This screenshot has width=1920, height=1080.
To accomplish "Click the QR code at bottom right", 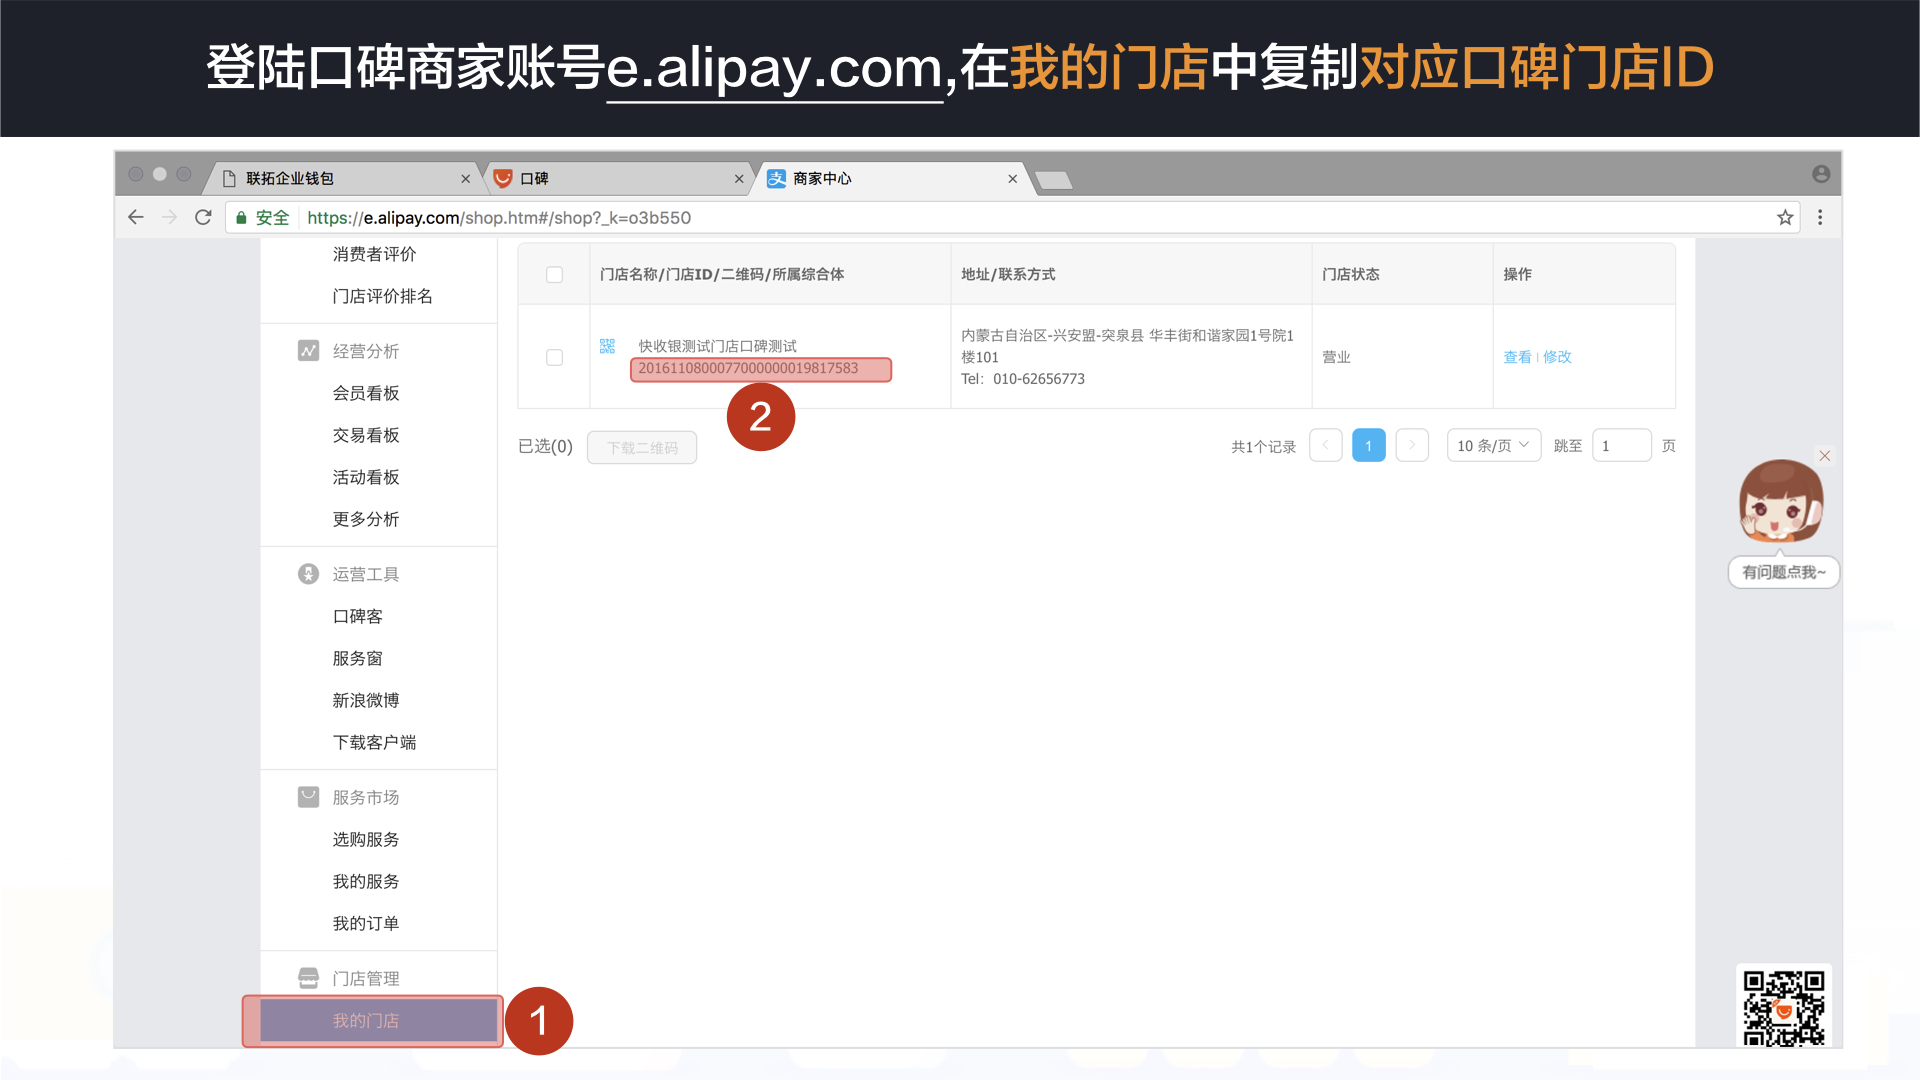I will click(x=1784, y=1007).
